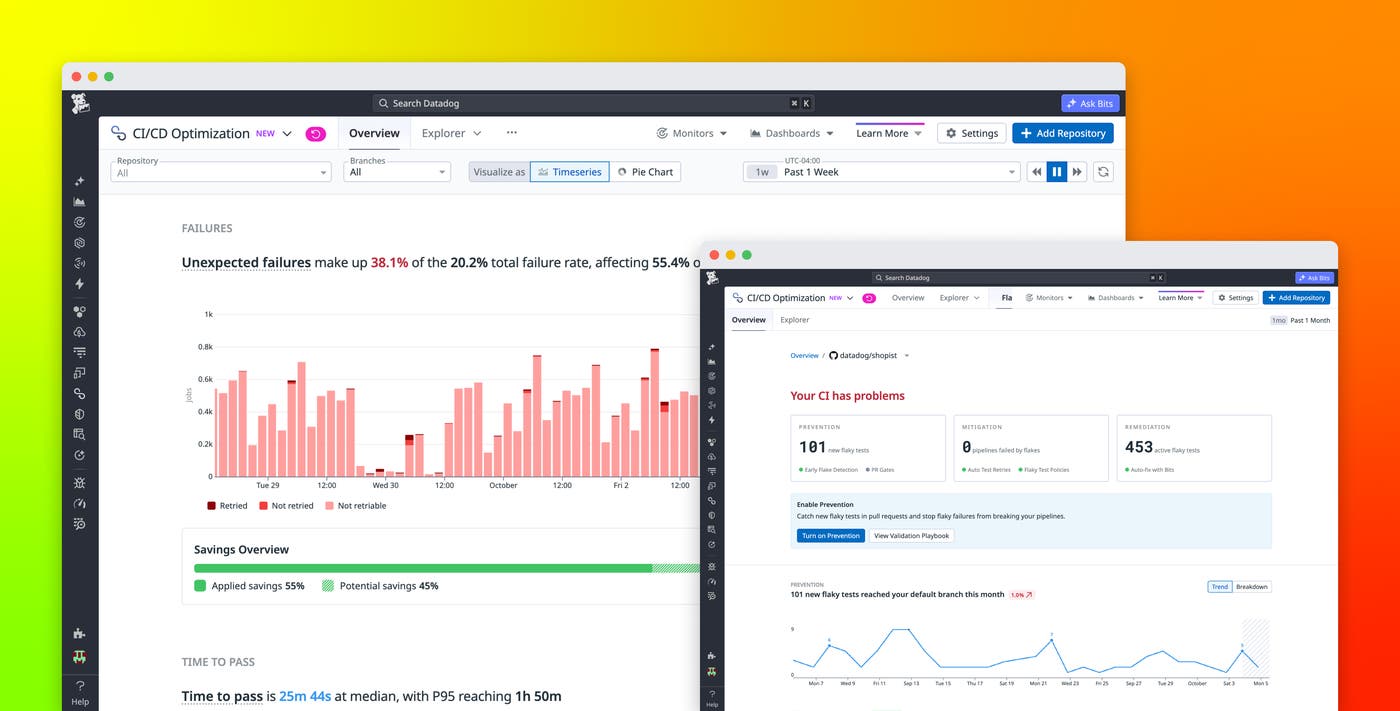Click Ask Bits button in front window
Image resolution: width=1400 pixels, height=711 pixels.
1314,278
